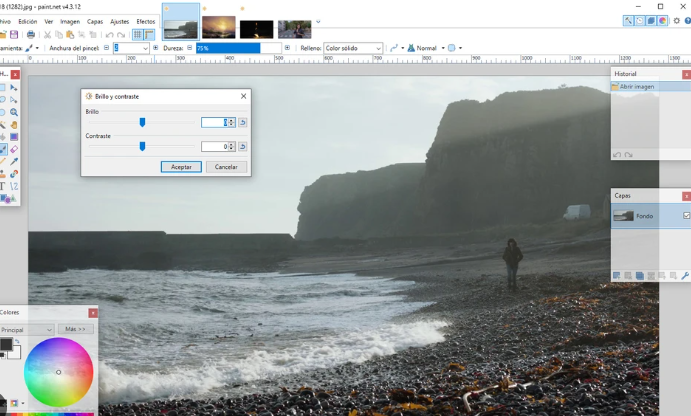Image resolution: width=691 pixels, height=416 pixels.
Task: Click the Help question mark icon
Action: tap(687, 21)
